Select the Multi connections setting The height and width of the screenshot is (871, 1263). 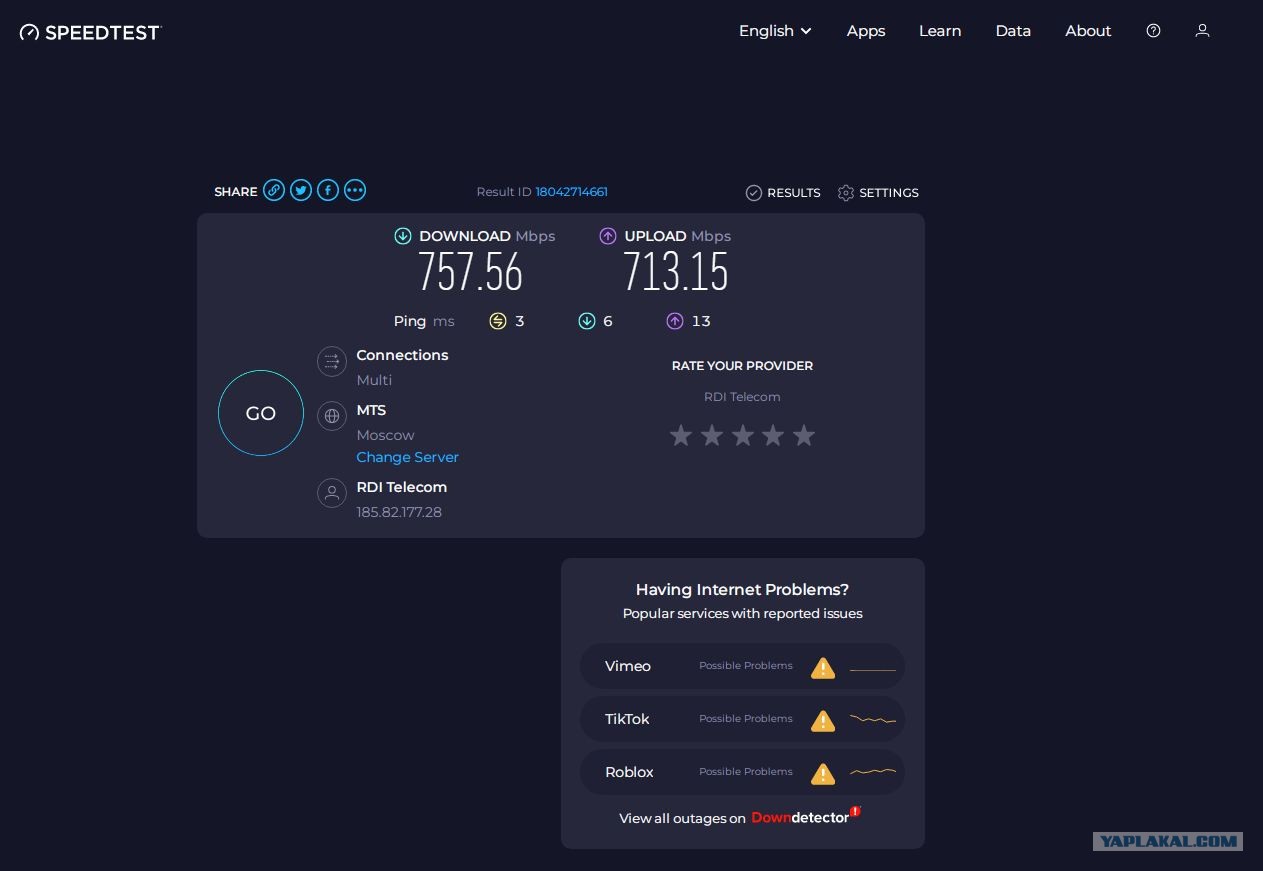click(374, 380)
